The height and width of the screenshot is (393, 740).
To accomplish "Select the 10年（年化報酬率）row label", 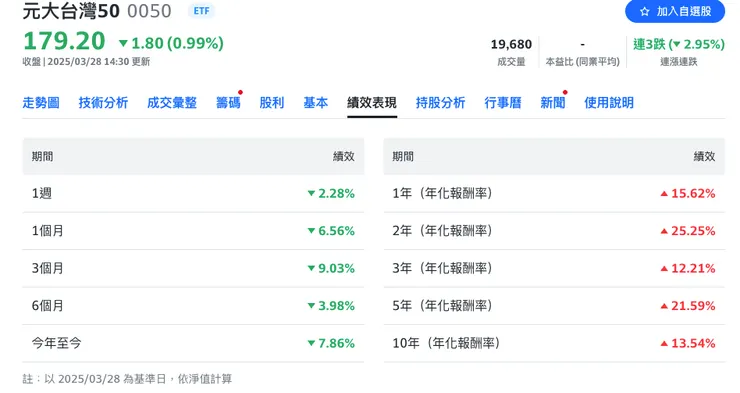I will point(446,343).
